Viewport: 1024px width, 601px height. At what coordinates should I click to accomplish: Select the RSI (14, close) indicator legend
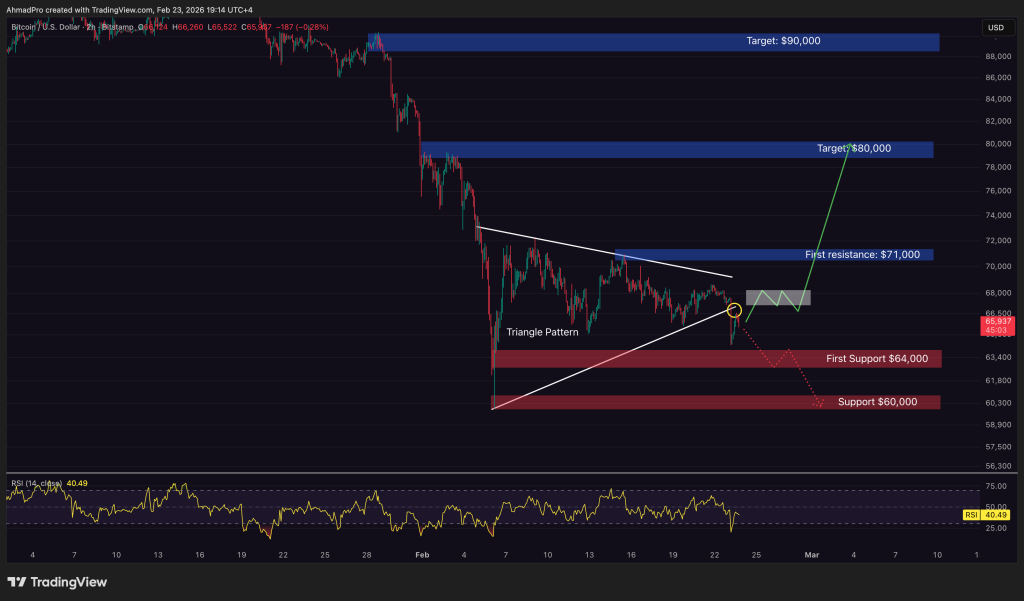(x=35, y=483)
